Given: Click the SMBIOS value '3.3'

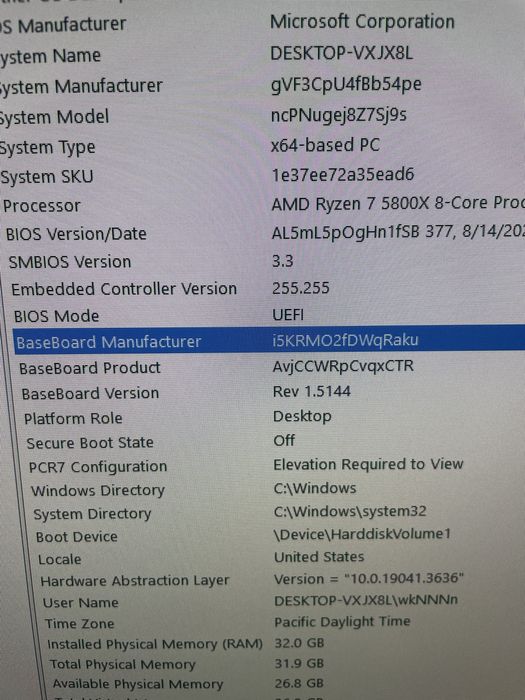Looking at the screenshot, I should pos(283,261).
